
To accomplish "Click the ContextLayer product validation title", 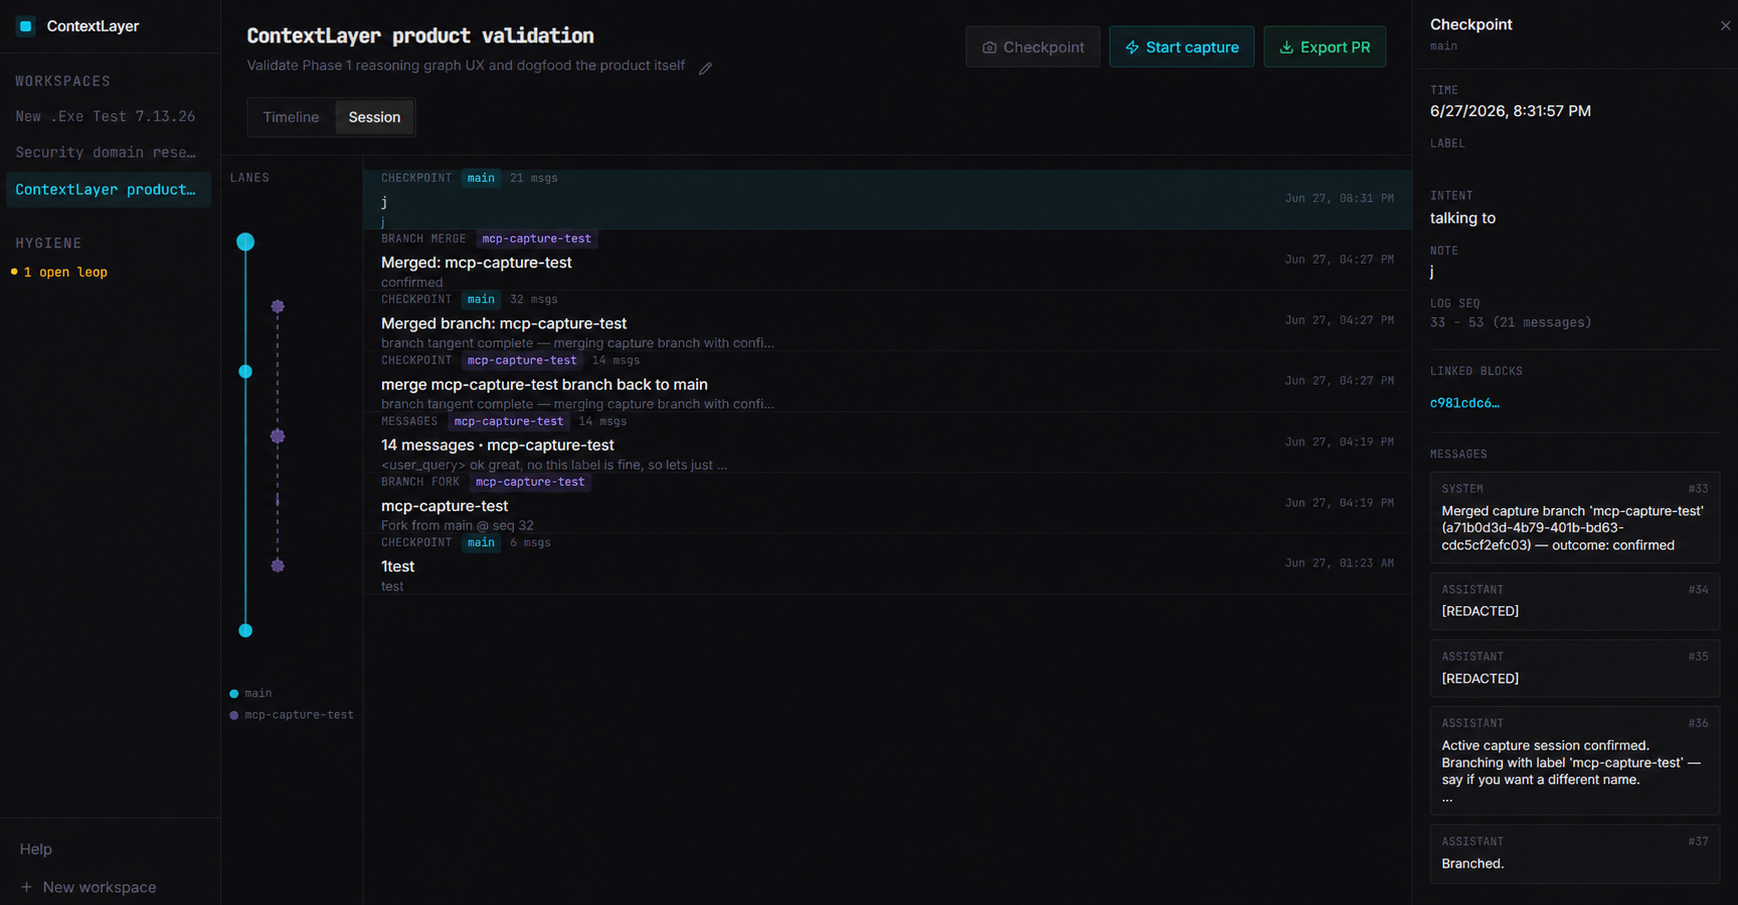I will (420, 36).
